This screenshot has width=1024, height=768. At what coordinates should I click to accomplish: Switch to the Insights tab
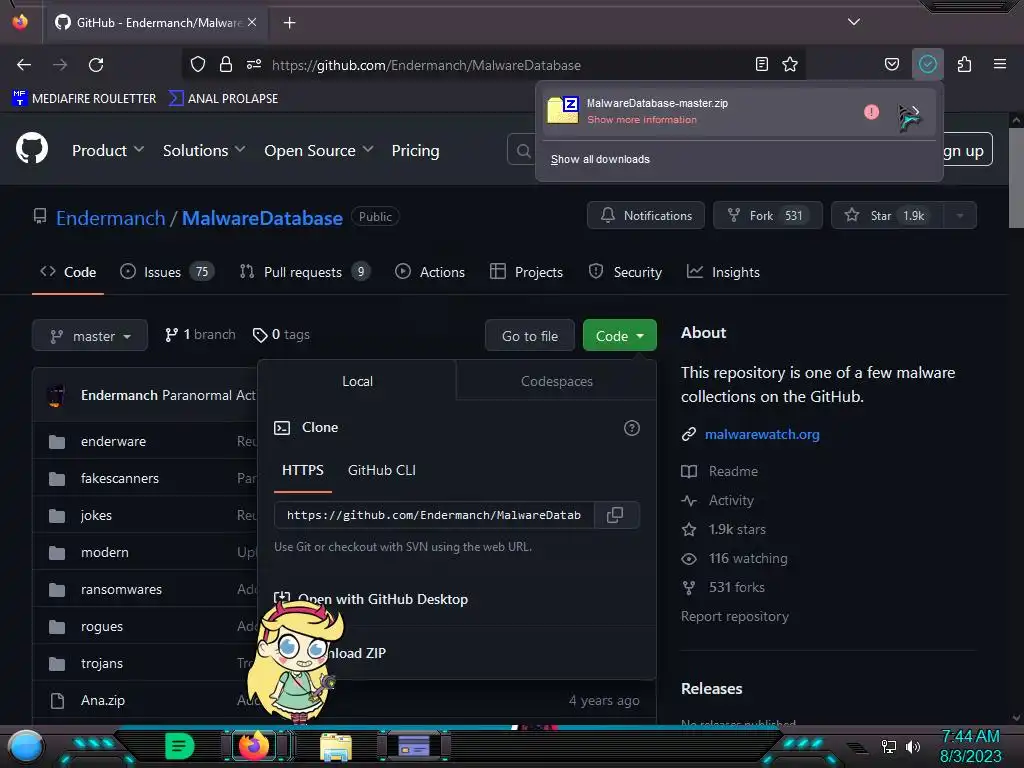723,272
